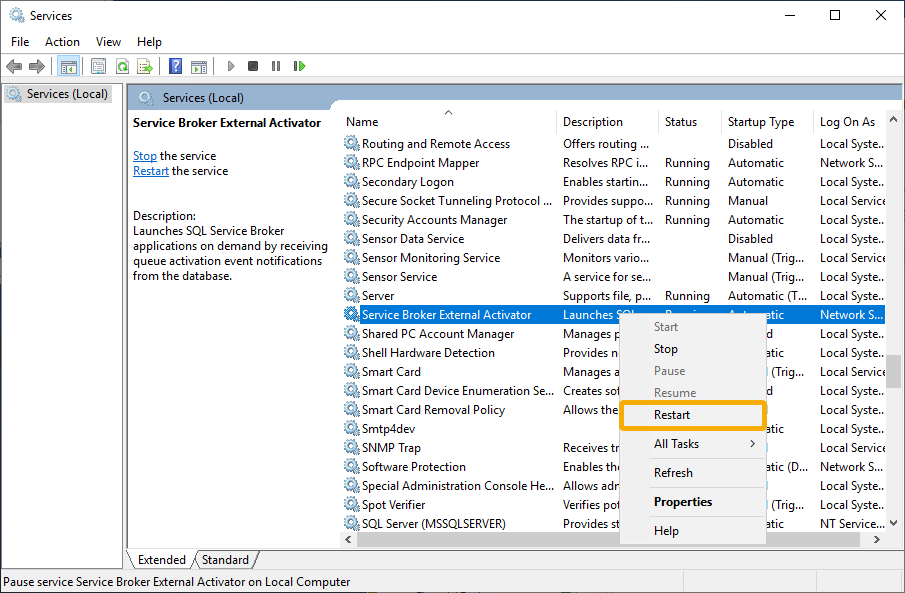This screenshot has width=905, height=593.
Task: Open the Help menu in menu bar
Action: (x=149, y=42)
